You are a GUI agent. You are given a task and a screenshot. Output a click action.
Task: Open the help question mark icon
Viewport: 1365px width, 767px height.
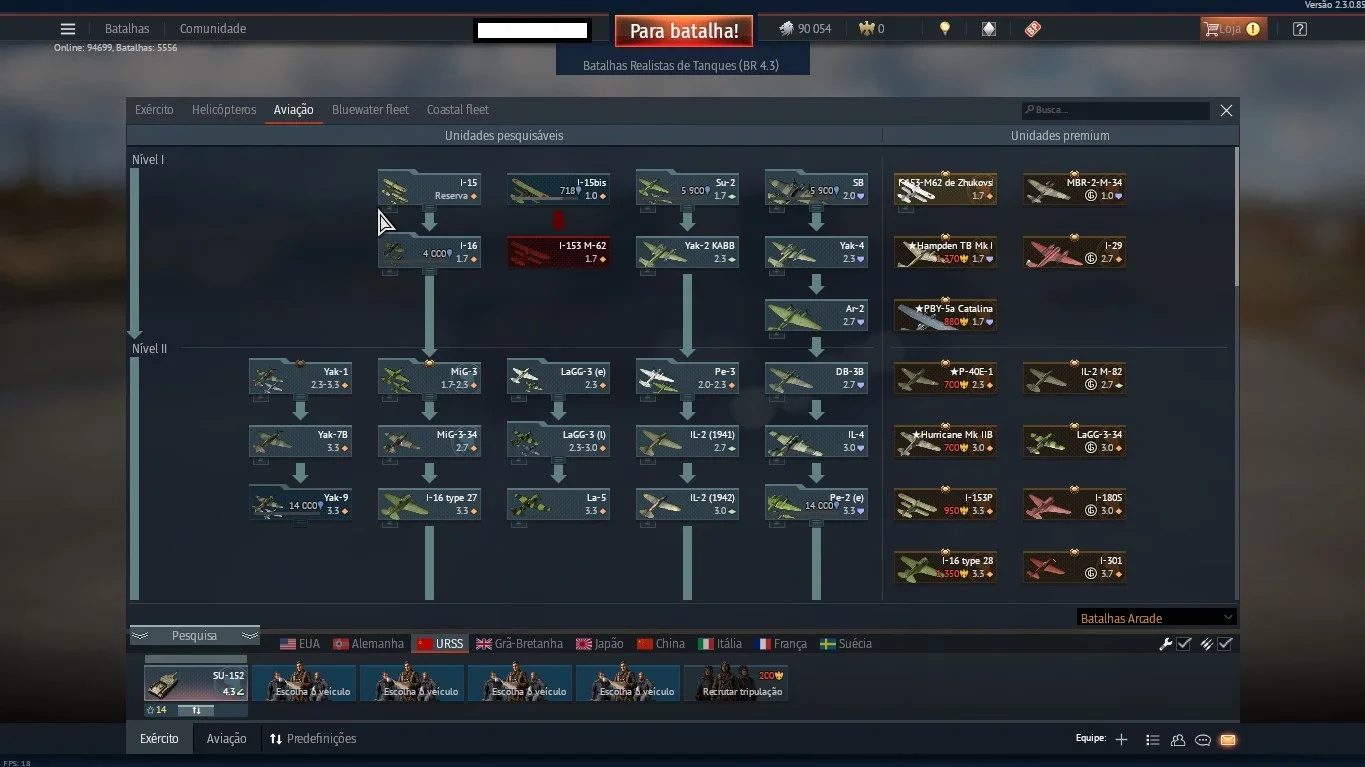point(1300,29)
